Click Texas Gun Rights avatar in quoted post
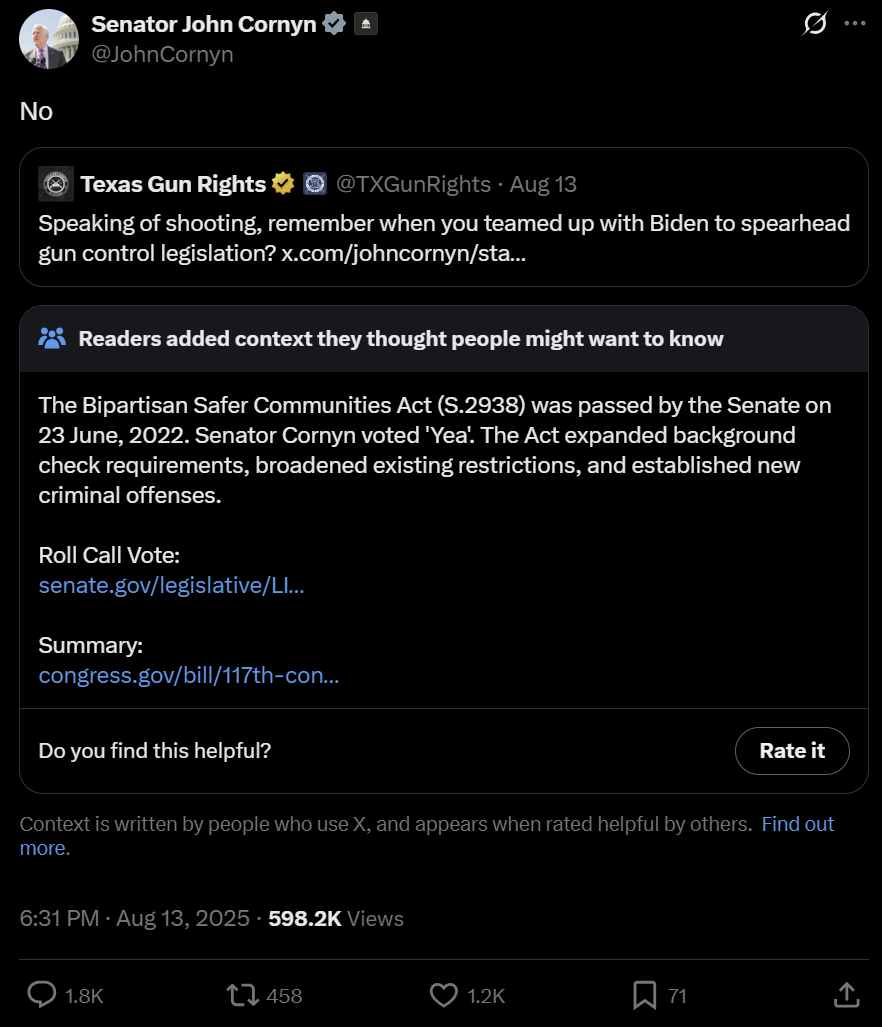Screen dimensions: 882x1027 (56, 184)
